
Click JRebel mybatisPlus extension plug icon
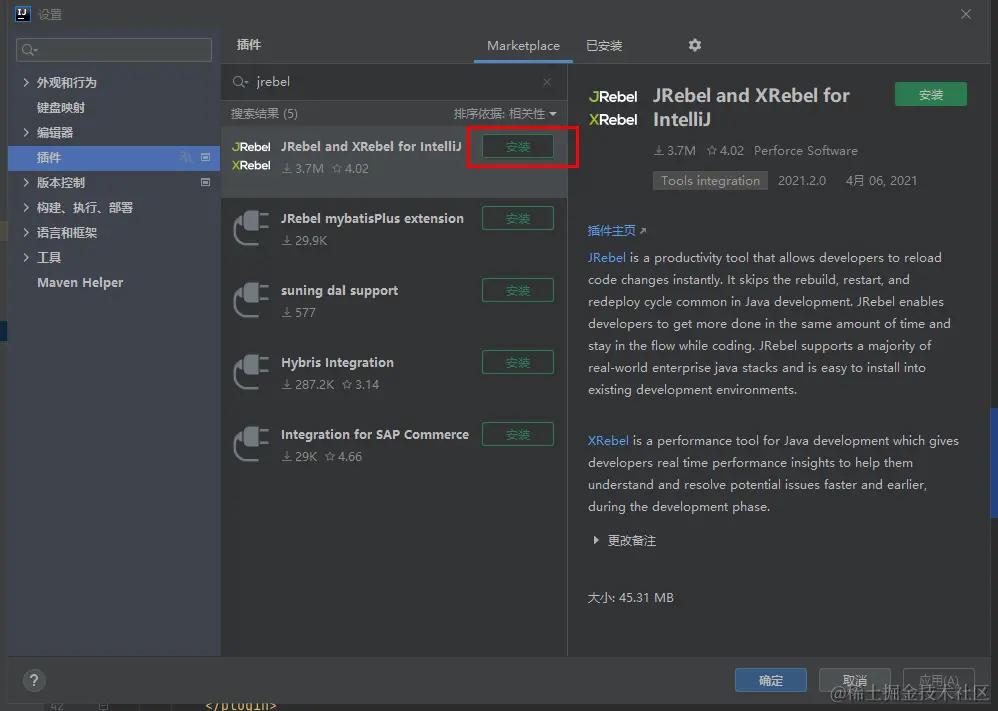coord(251,228)
